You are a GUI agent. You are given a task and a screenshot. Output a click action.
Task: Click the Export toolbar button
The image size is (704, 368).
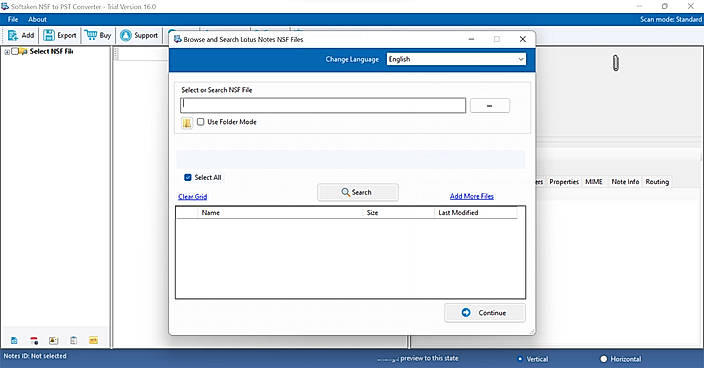pos(60,35)
